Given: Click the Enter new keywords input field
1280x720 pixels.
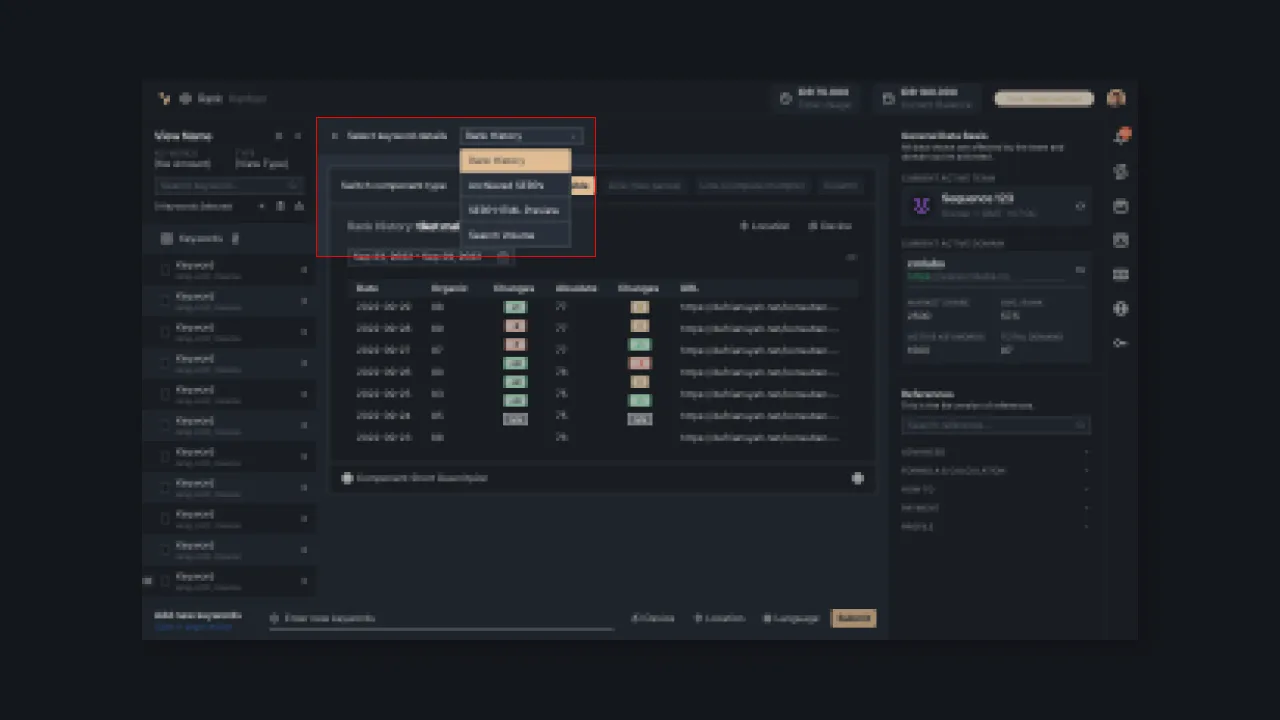Looking at the screenshot, I should [x=441, y=619].
